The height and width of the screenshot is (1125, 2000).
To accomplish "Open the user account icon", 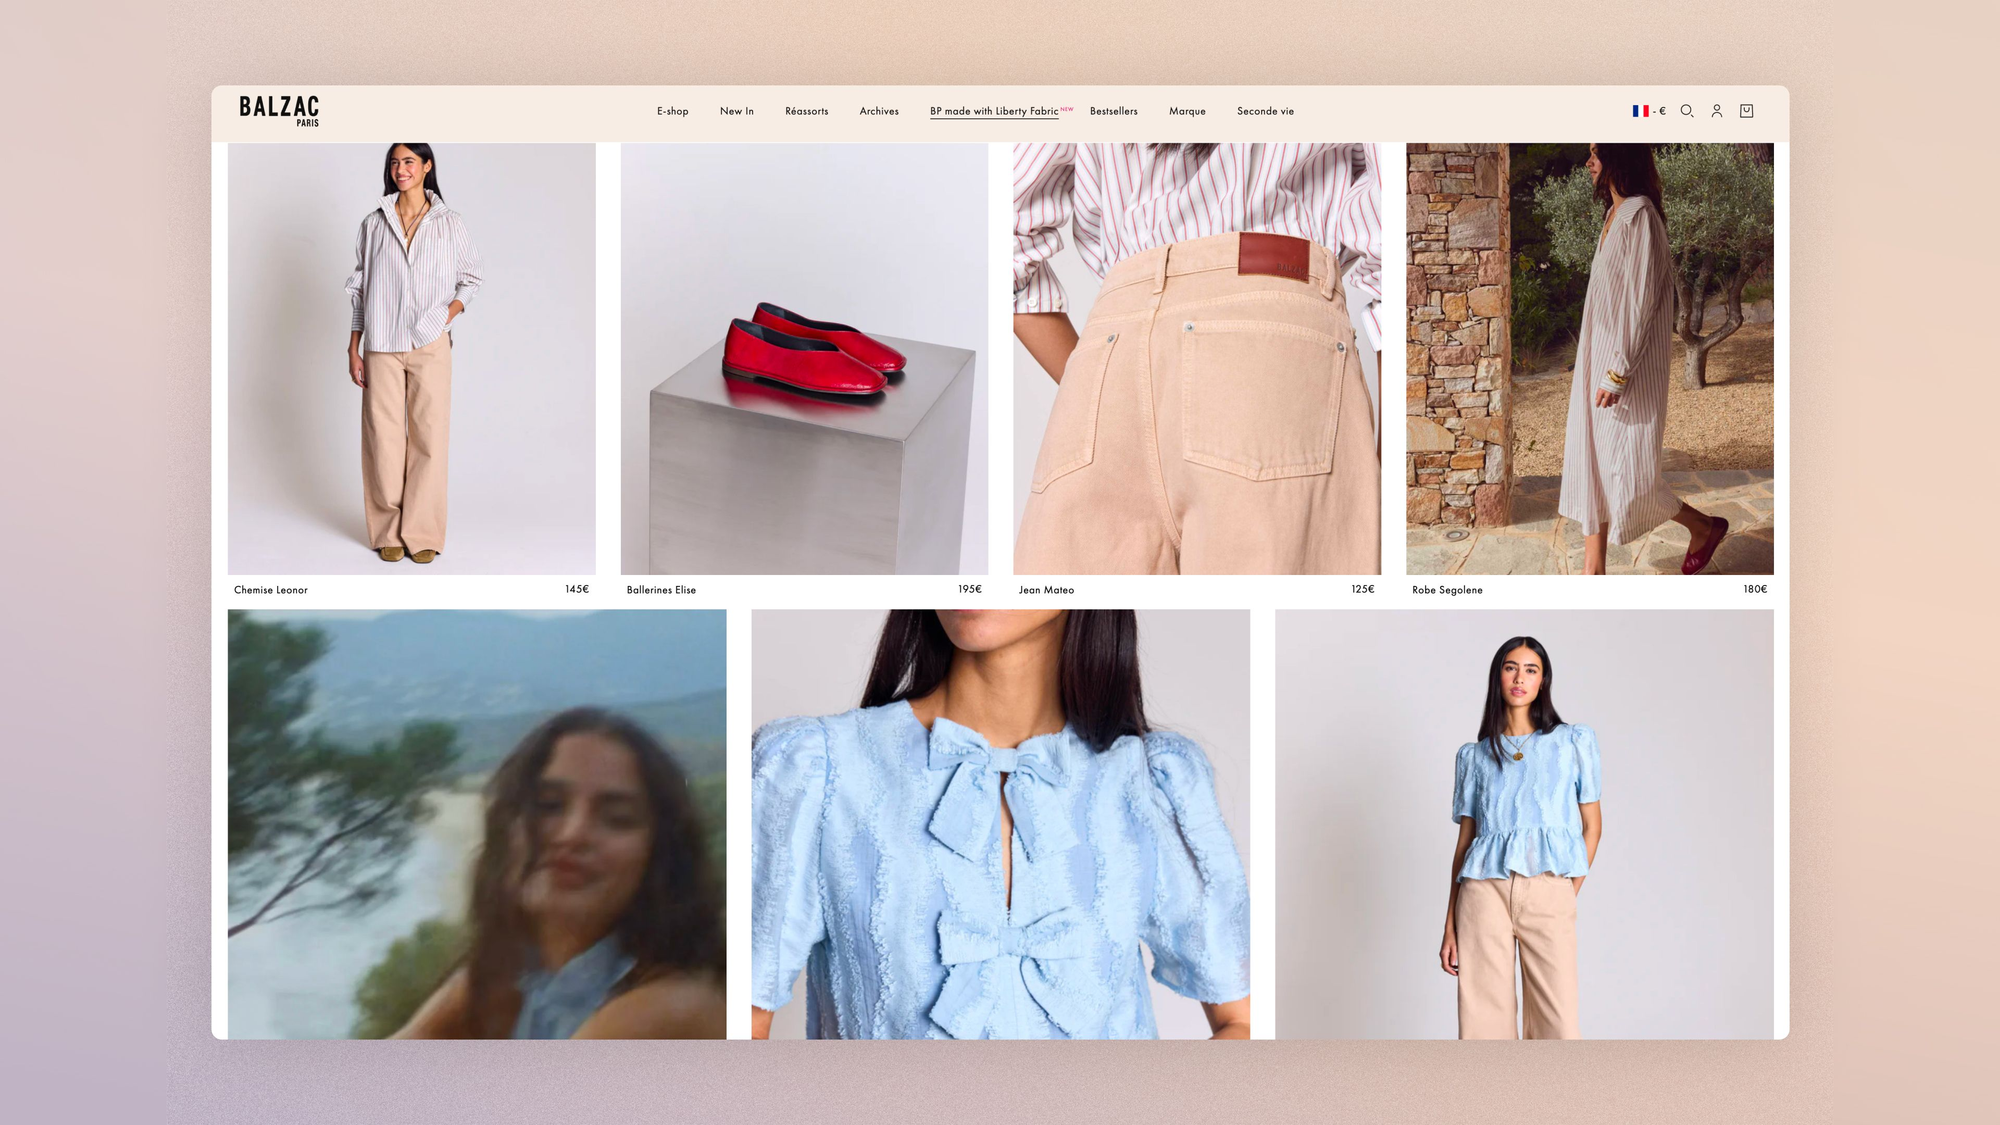I will click(x=1716, y=111).
